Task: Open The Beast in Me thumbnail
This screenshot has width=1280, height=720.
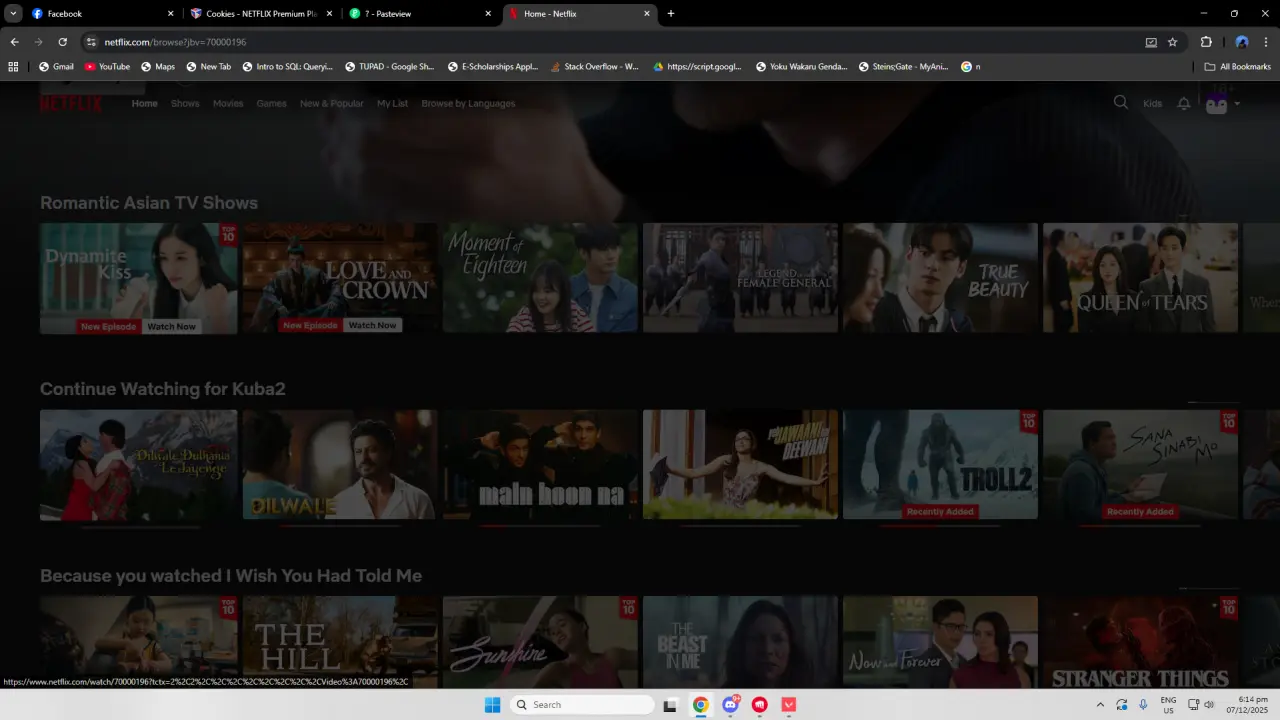Action: [x=740, y=642]
